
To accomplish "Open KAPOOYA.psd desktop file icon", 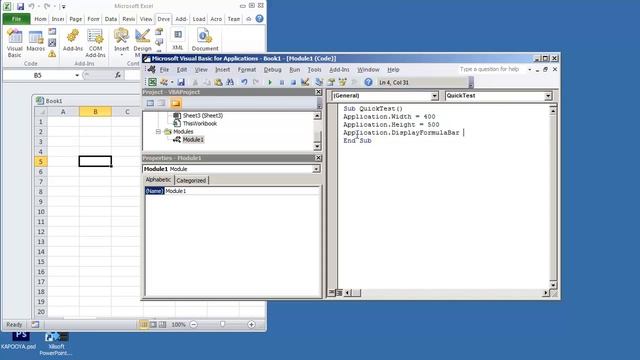I will (x=18, y=341).
